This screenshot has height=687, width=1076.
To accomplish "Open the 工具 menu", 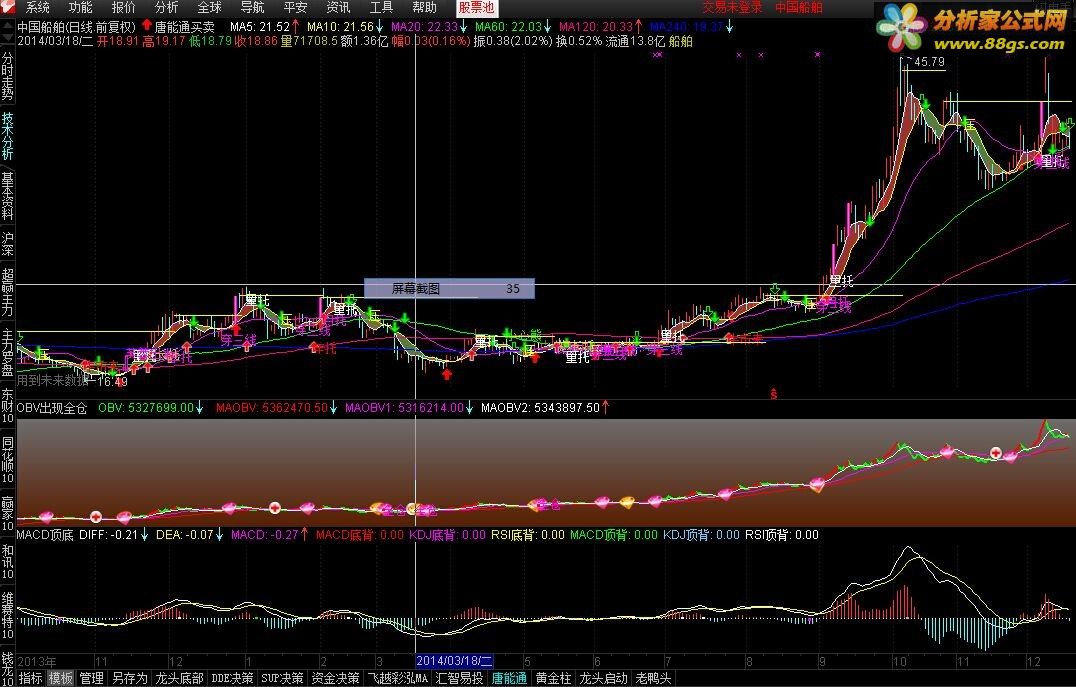I will (382, 8).
